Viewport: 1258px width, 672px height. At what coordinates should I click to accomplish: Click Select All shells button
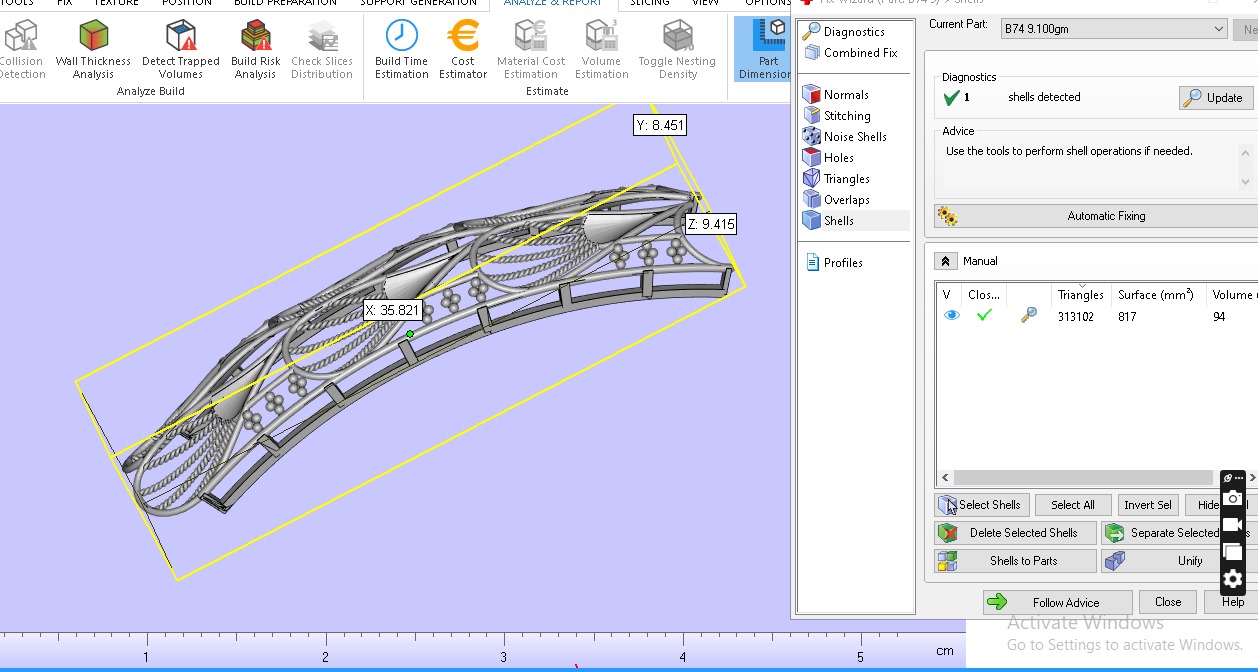1073,505
